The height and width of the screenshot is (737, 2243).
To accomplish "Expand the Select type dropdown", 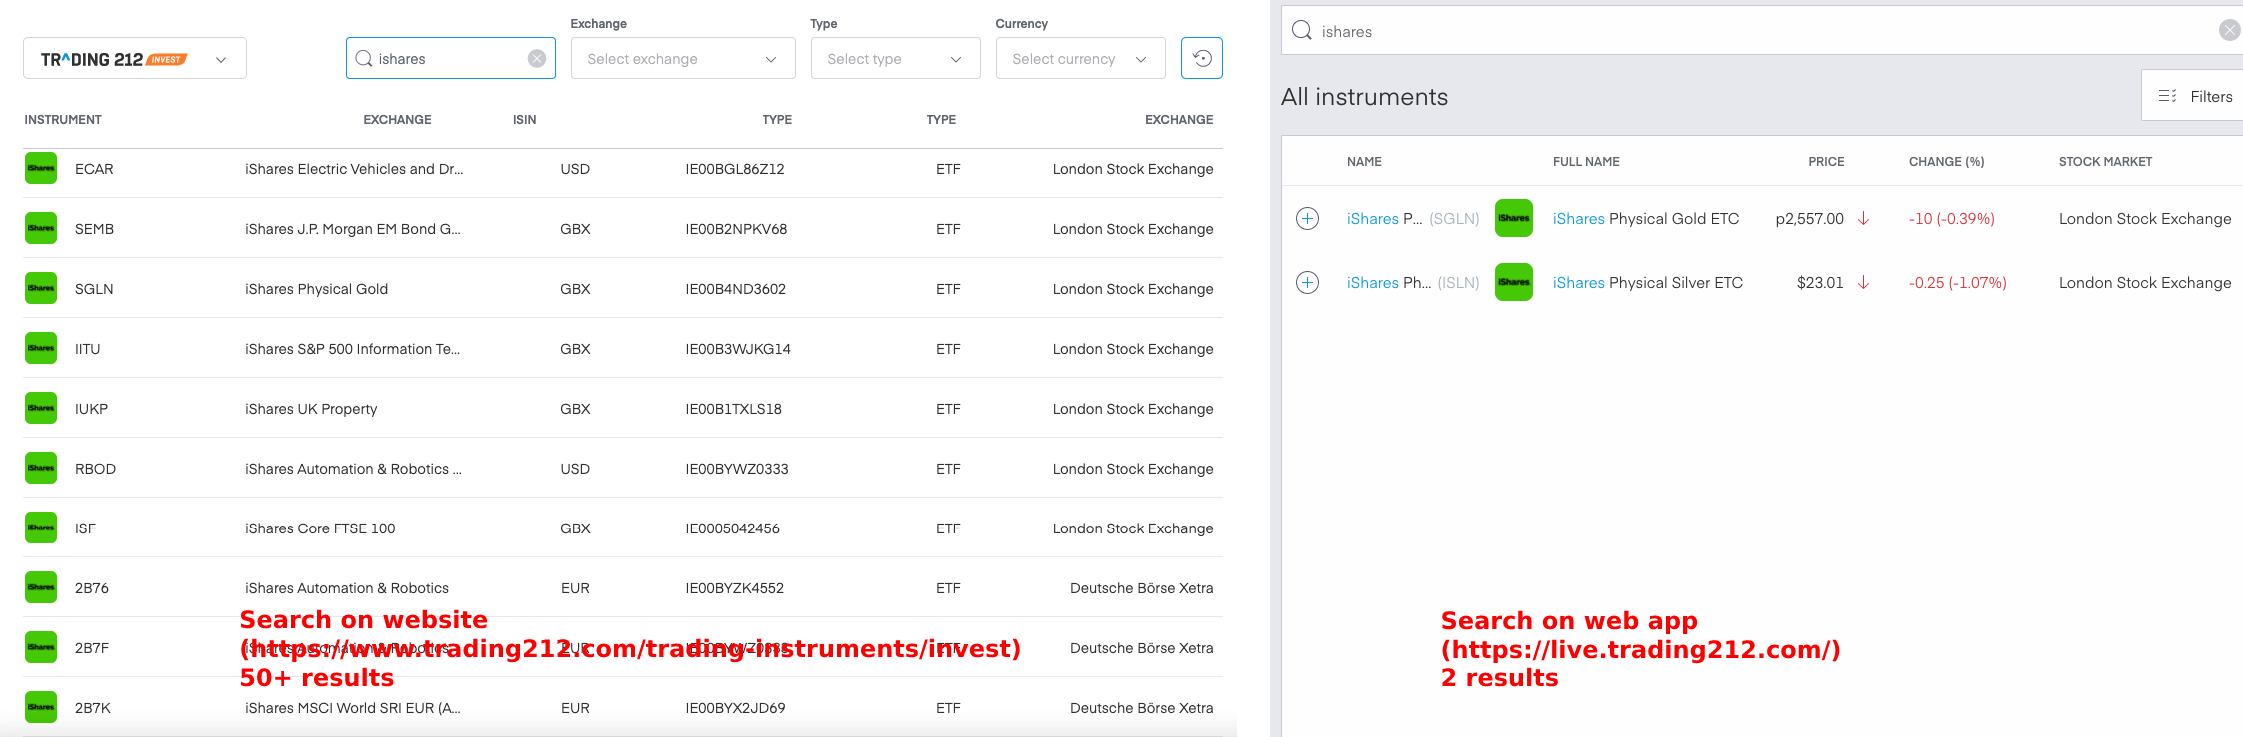I will (x=895, y=59).
